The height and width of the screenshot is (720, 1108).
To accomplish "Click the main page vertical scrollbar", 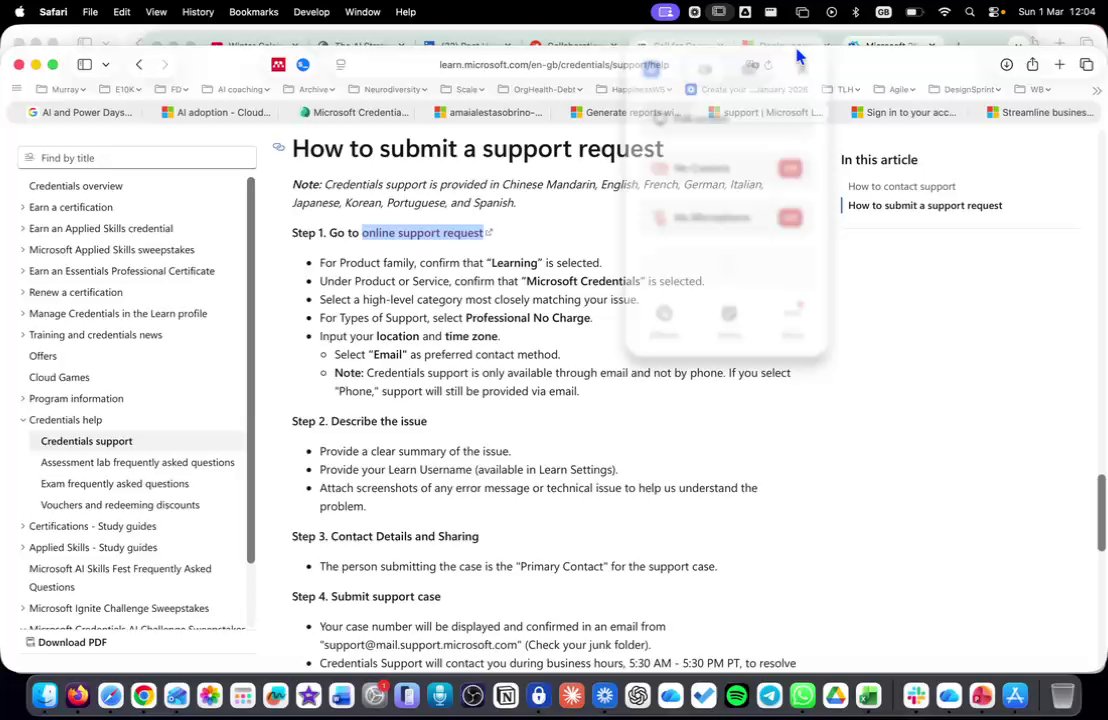I will pyautogui.click(x=1101, y=513).
